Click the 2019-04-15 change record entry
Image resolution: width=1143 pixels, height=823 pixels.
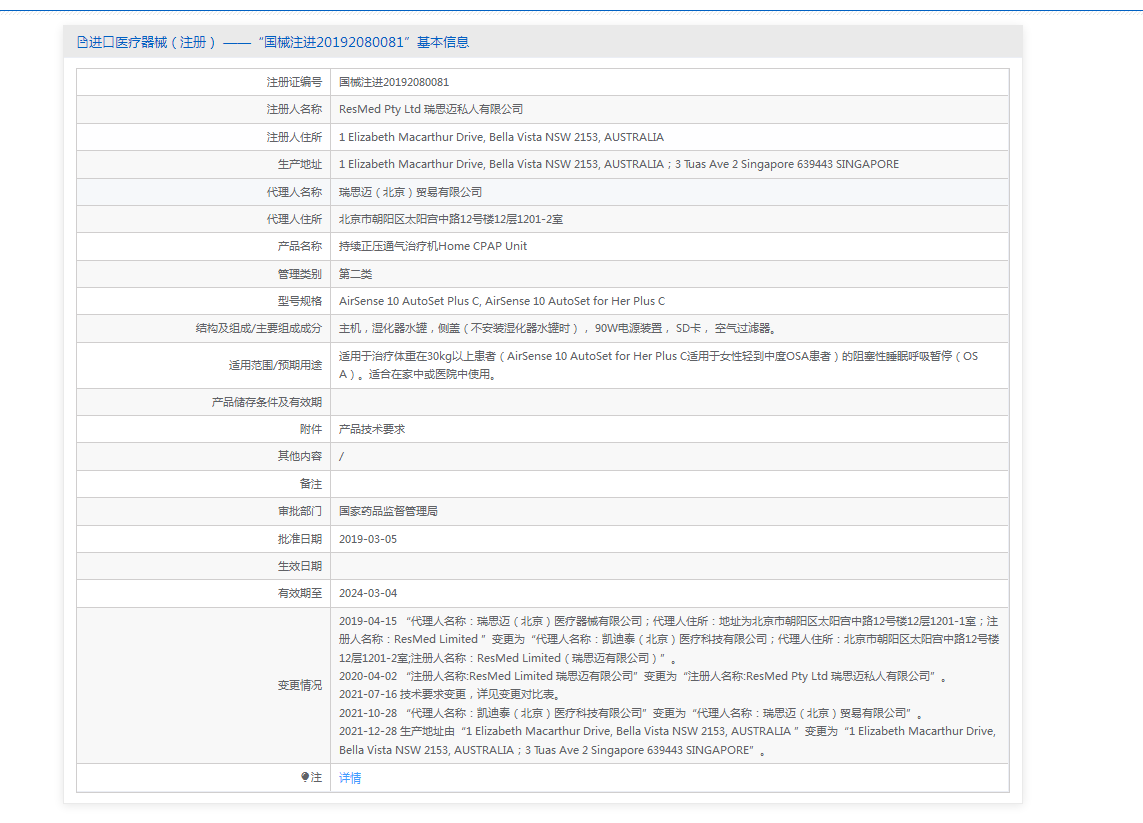(669, 639)
